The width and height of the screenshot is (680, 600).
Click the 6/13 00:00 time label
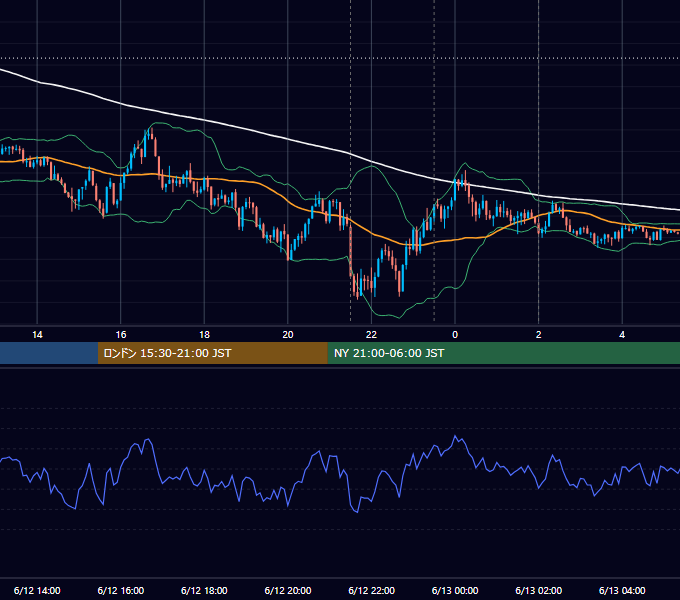tap(455, 590)
